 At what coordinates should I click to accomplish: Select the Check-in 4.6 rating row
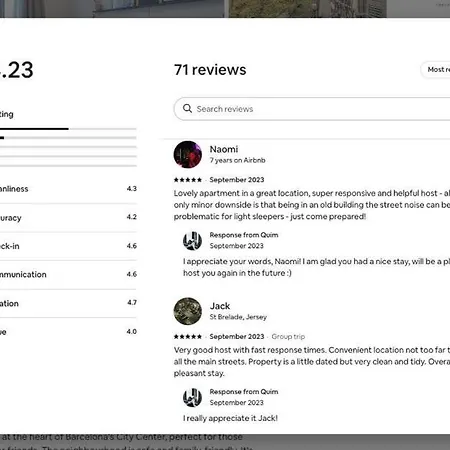pos(68,246)
